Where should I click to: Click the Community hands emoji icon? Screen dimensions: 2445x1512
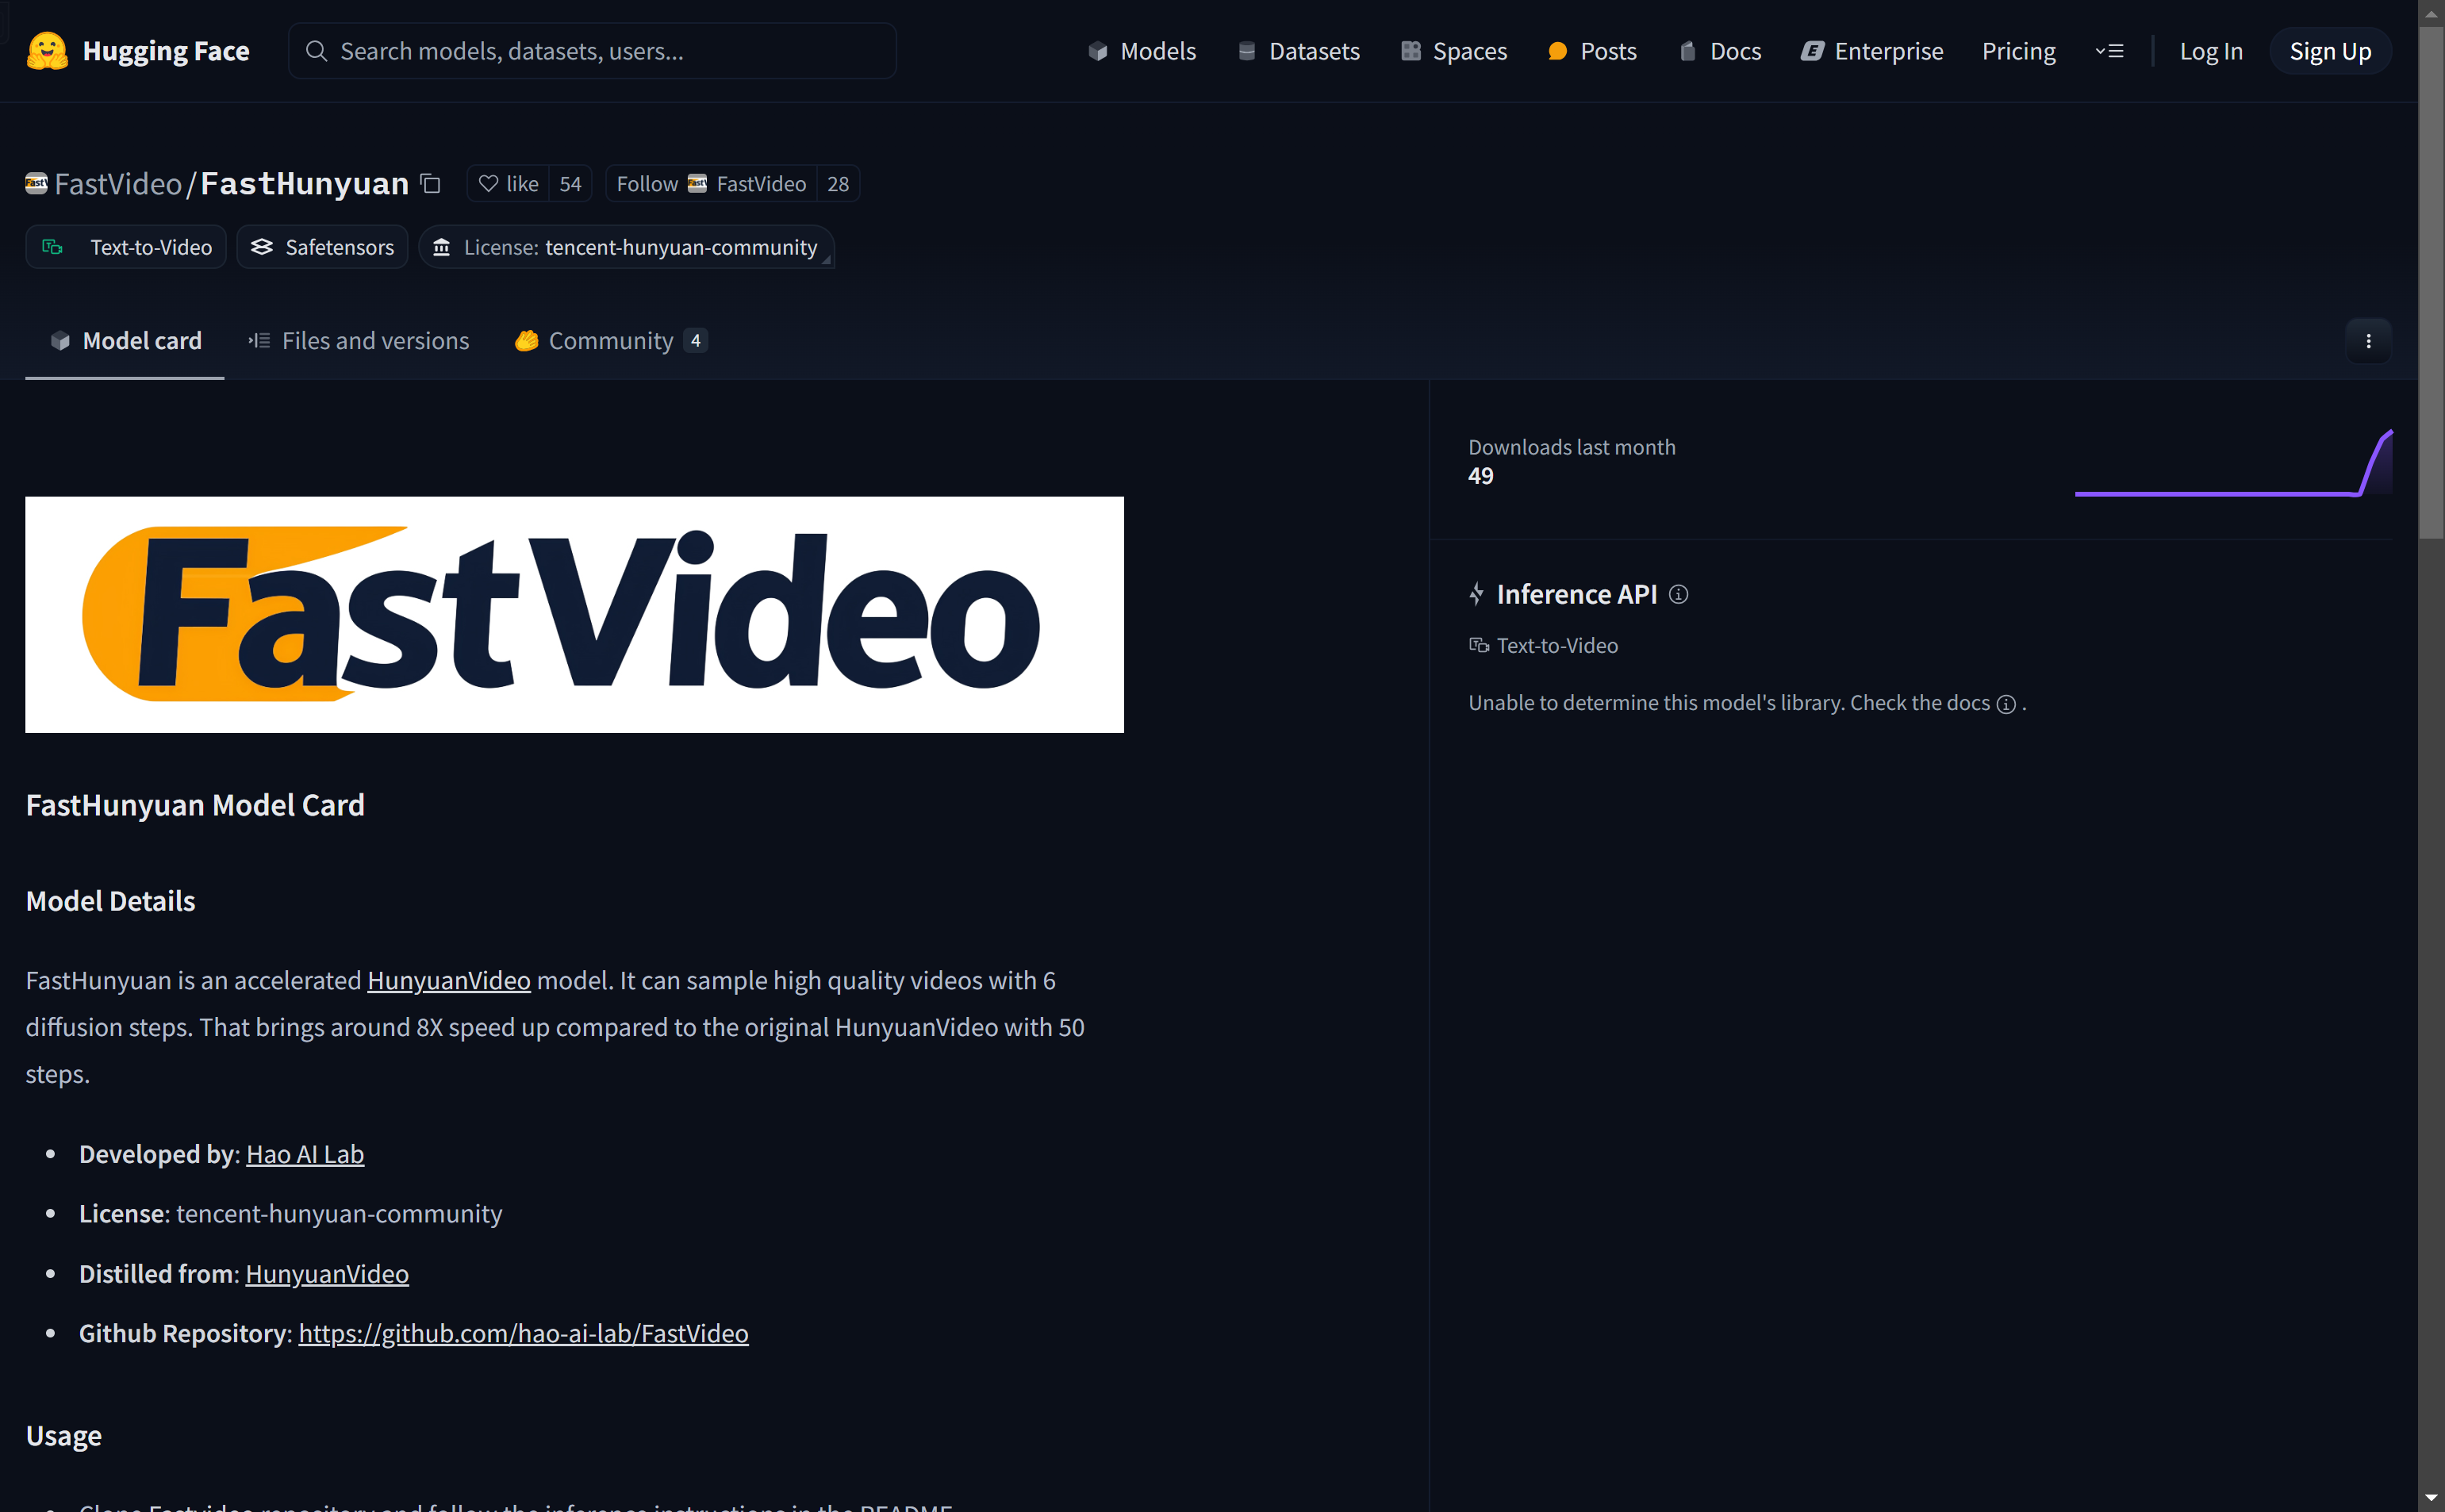(526, 341)
